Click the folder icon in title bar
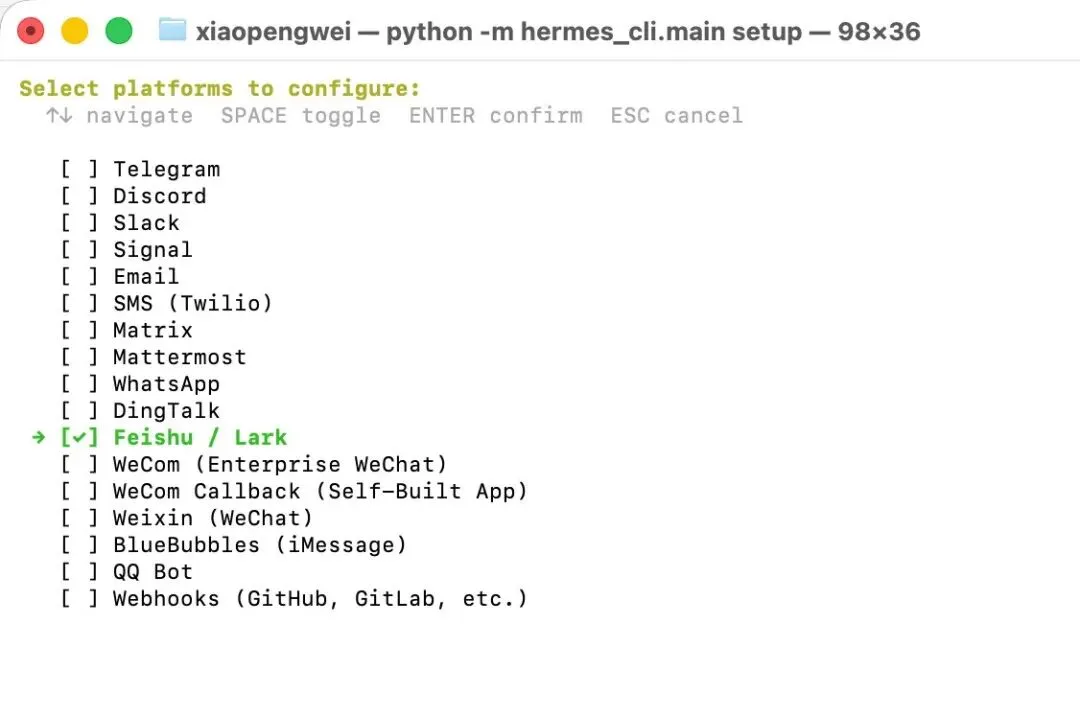Screen dimensions: 1080x716 [172, 30]
